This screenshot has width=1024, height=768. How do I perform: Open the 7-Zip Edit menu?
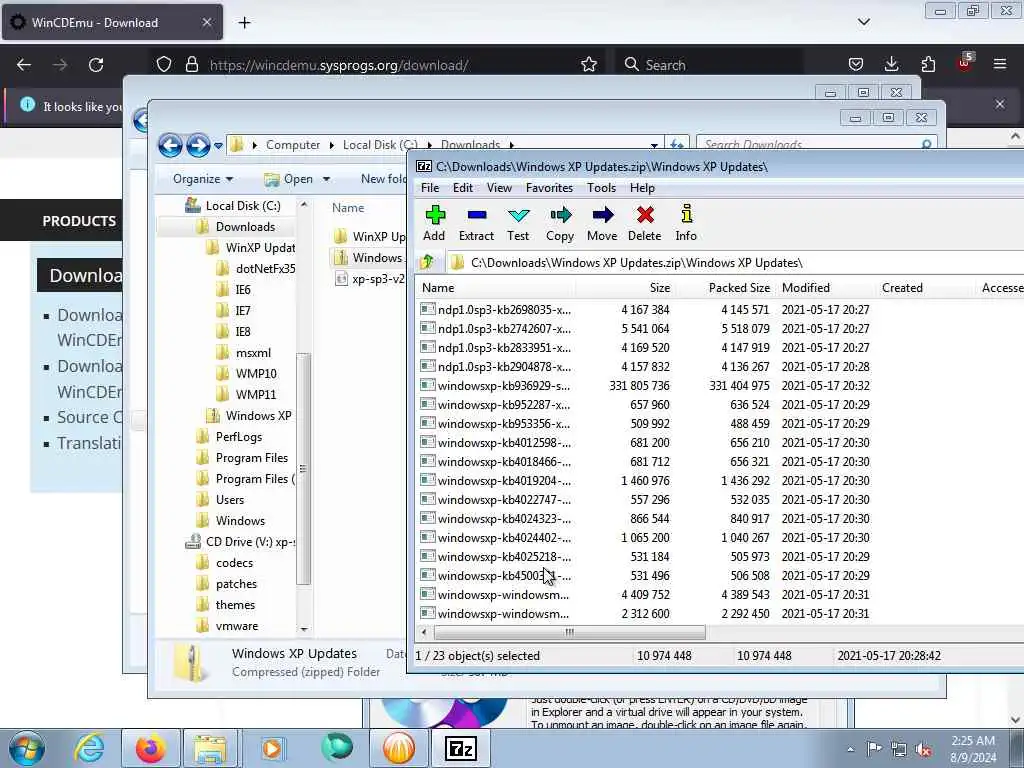coord(462,188)
